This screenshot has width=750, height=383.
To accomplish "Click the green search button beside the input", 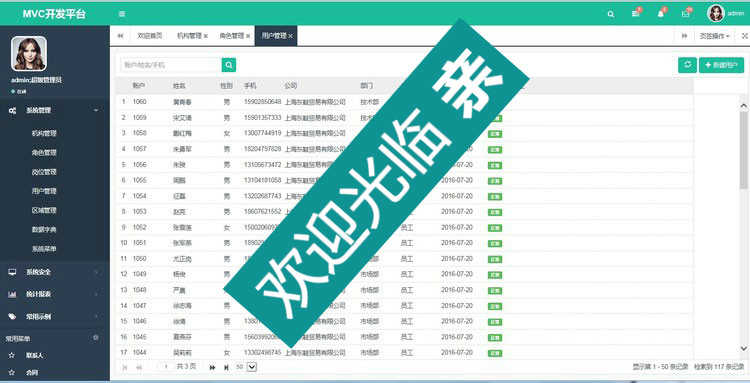I will 229,65.
